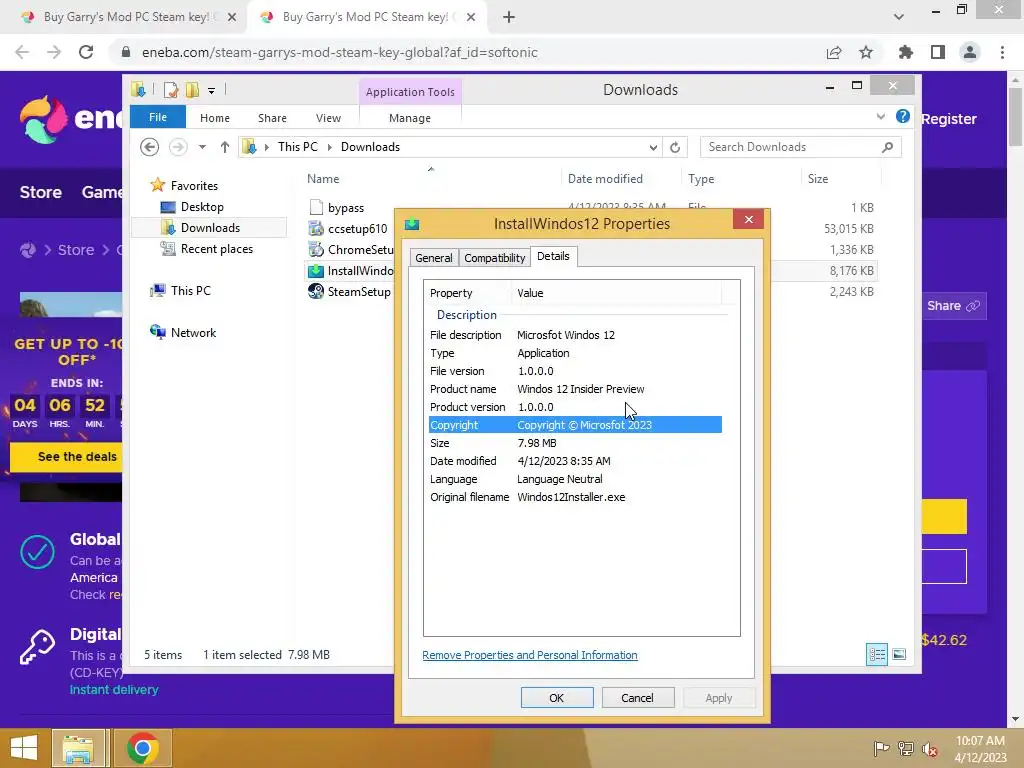Viewport: 1024px width, 768px height.
Task: Open the Manage ribbon tab
Action: (x=409, y=118)
